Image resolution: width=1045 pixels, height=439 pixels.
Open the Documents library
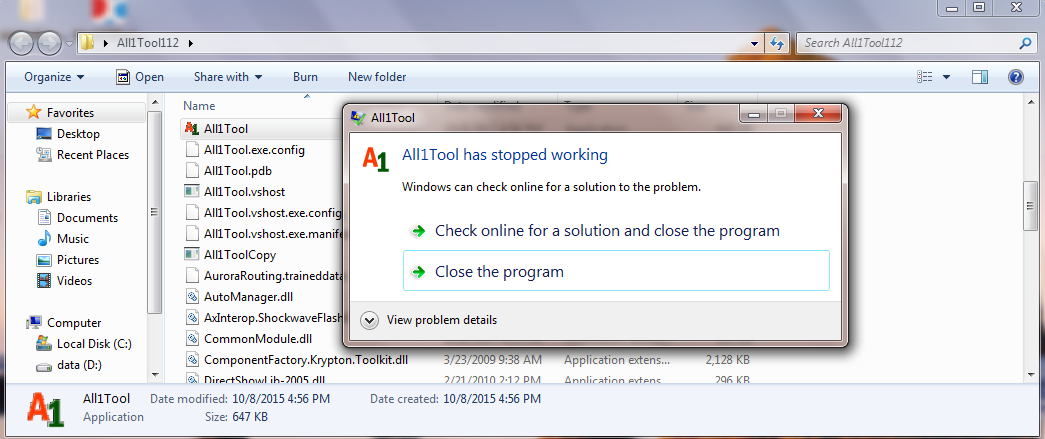click(x=87, y=218)
